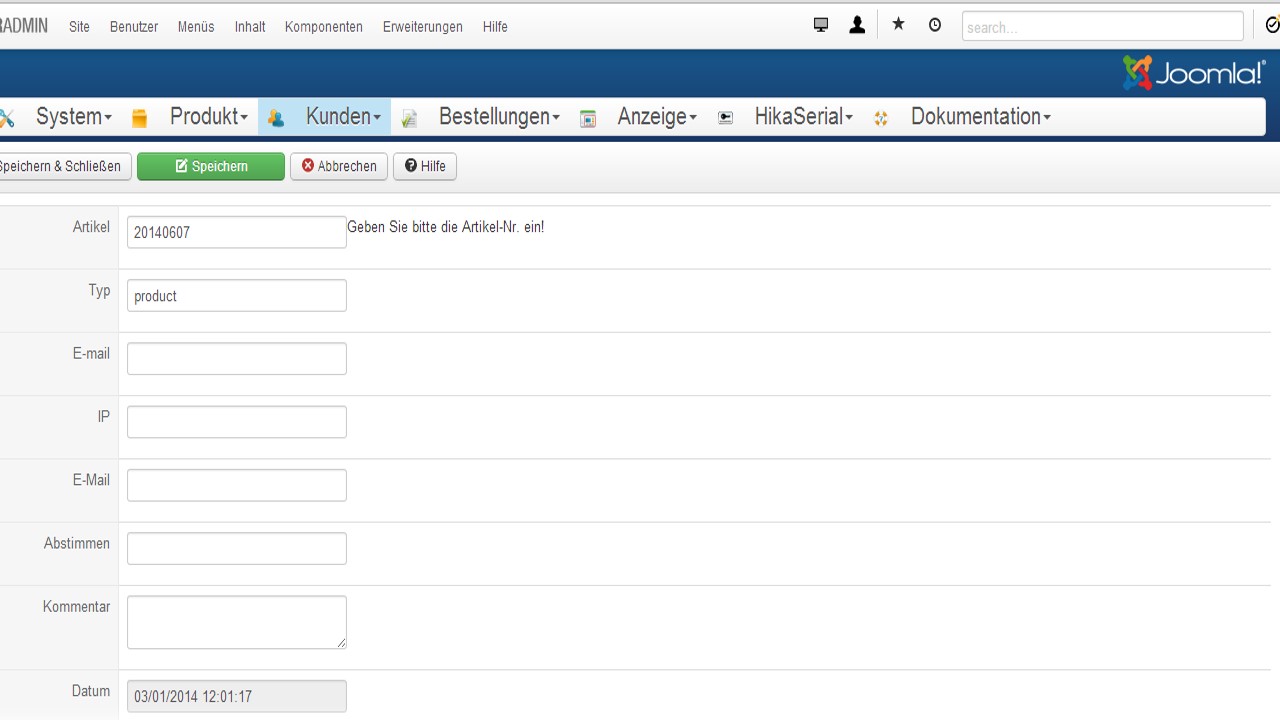
Task: Click the "Datum" field label
Action: (x=91, y=691)
